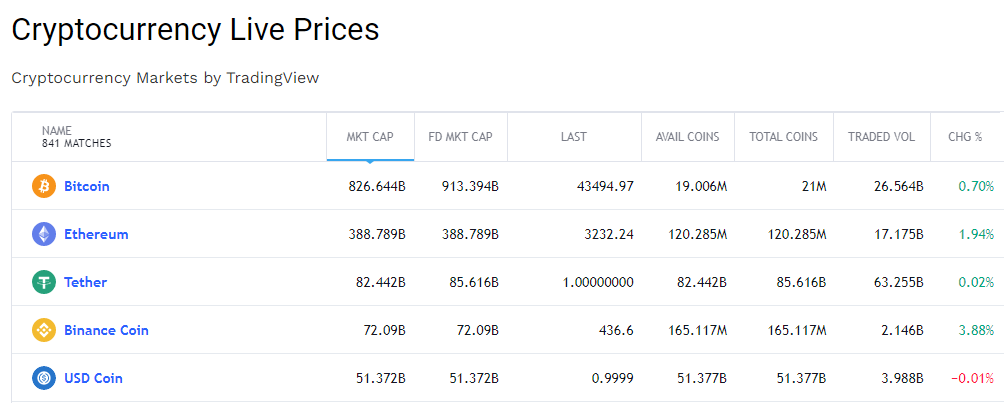
Task: Select Bitcoin FD market cap 913.394B
Action: pos(471,186)
